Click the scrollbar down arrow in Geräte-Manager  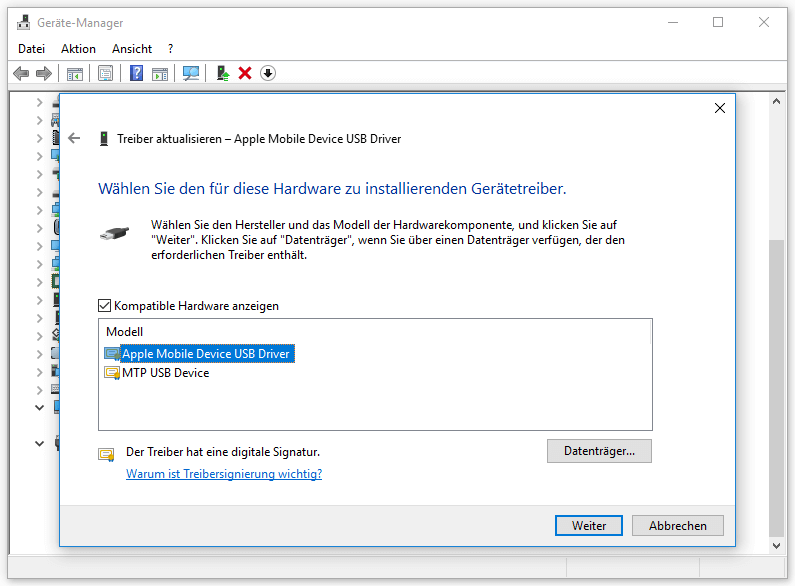[x=776, y=546]
